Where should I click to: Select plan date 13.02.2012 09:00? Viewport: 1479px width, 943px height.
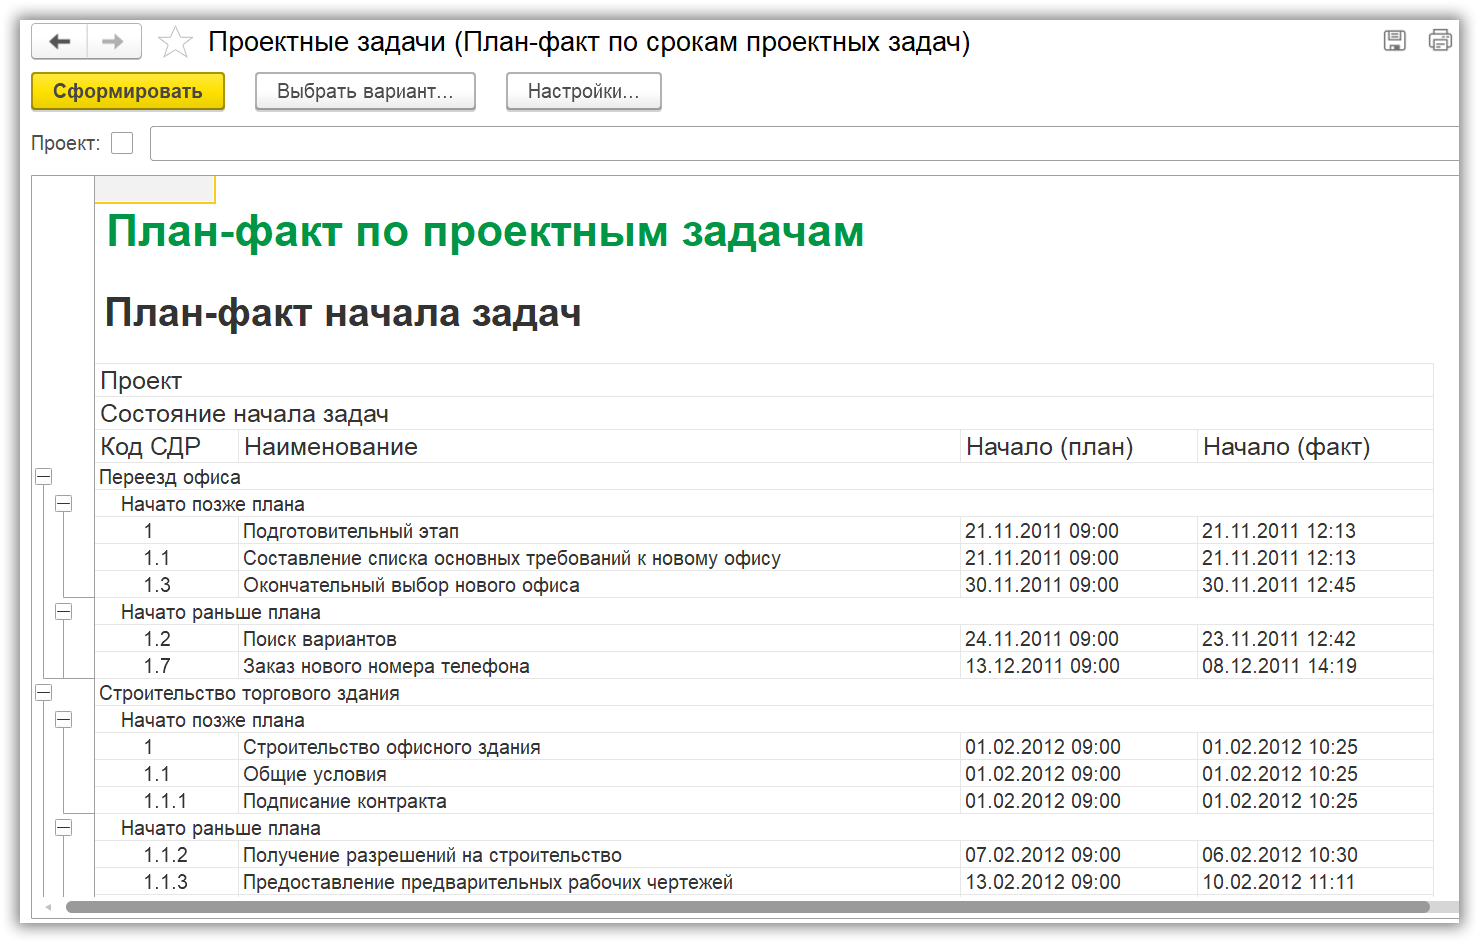1079,882
